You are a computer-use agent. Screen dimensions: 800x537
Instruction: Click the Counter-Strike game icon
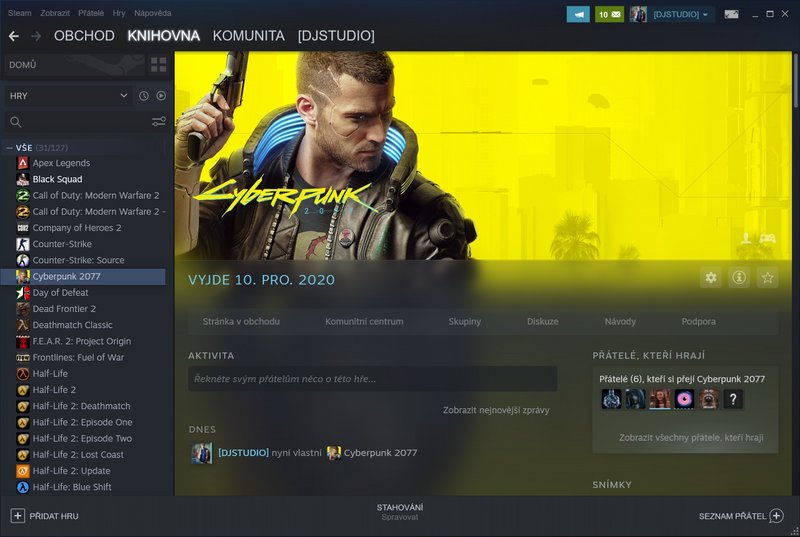point(23,244)
